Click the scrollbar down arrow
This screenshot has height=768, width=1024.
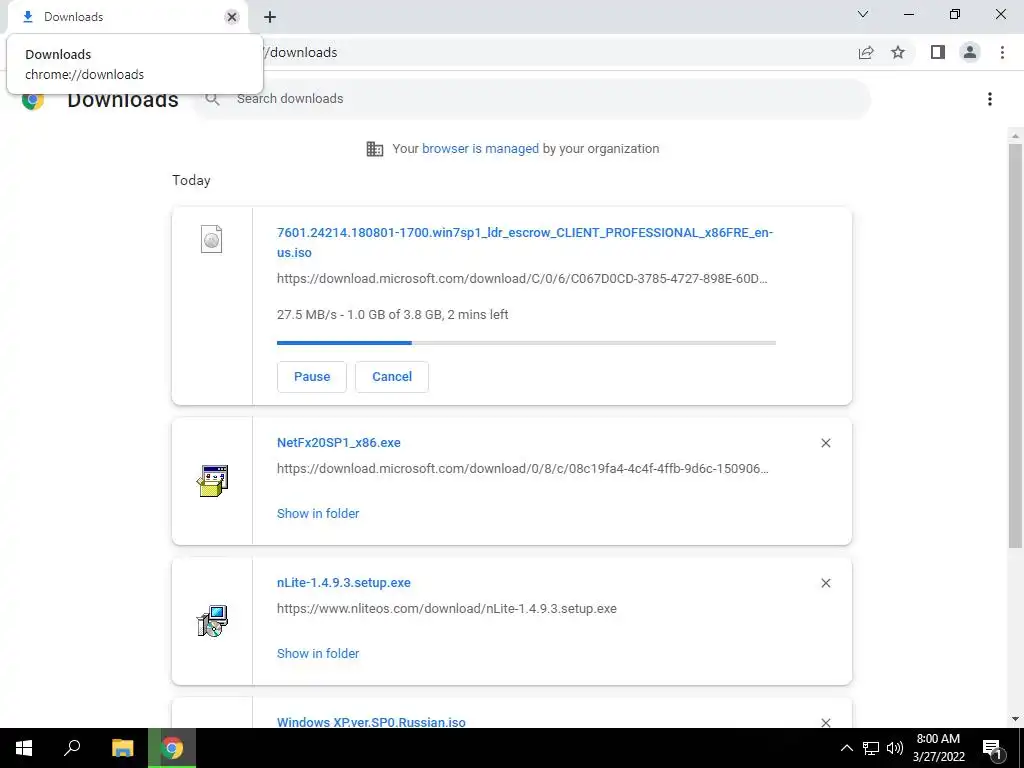(1015, 719)
